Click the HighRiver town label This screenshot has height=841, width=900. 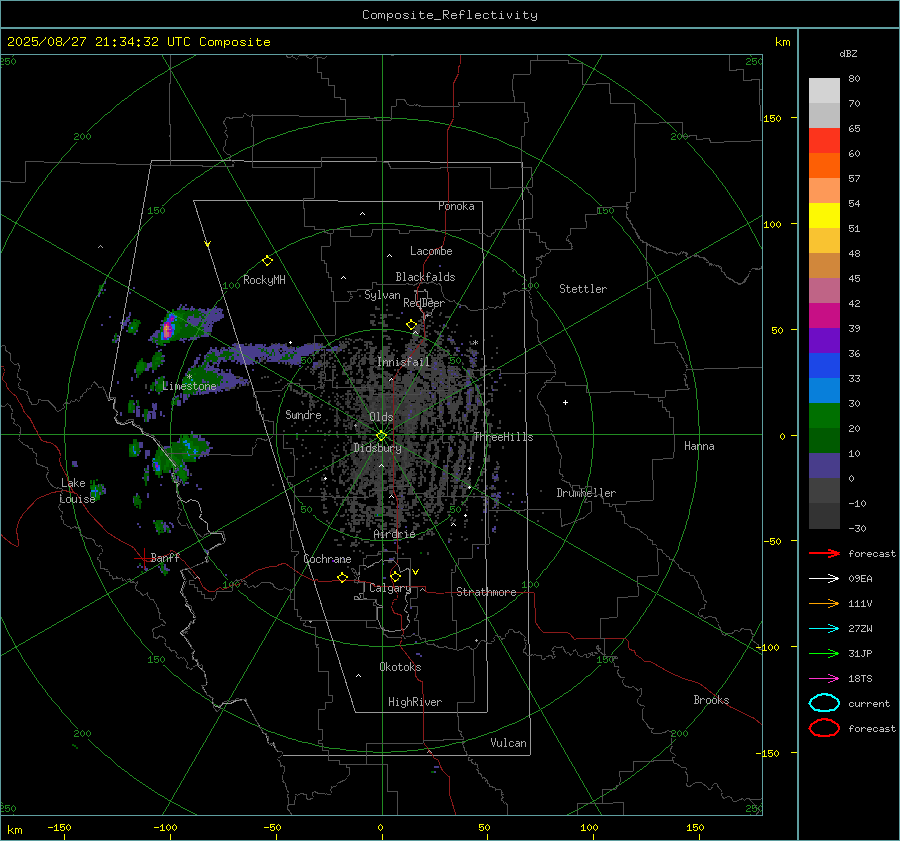tap(415, 702)
